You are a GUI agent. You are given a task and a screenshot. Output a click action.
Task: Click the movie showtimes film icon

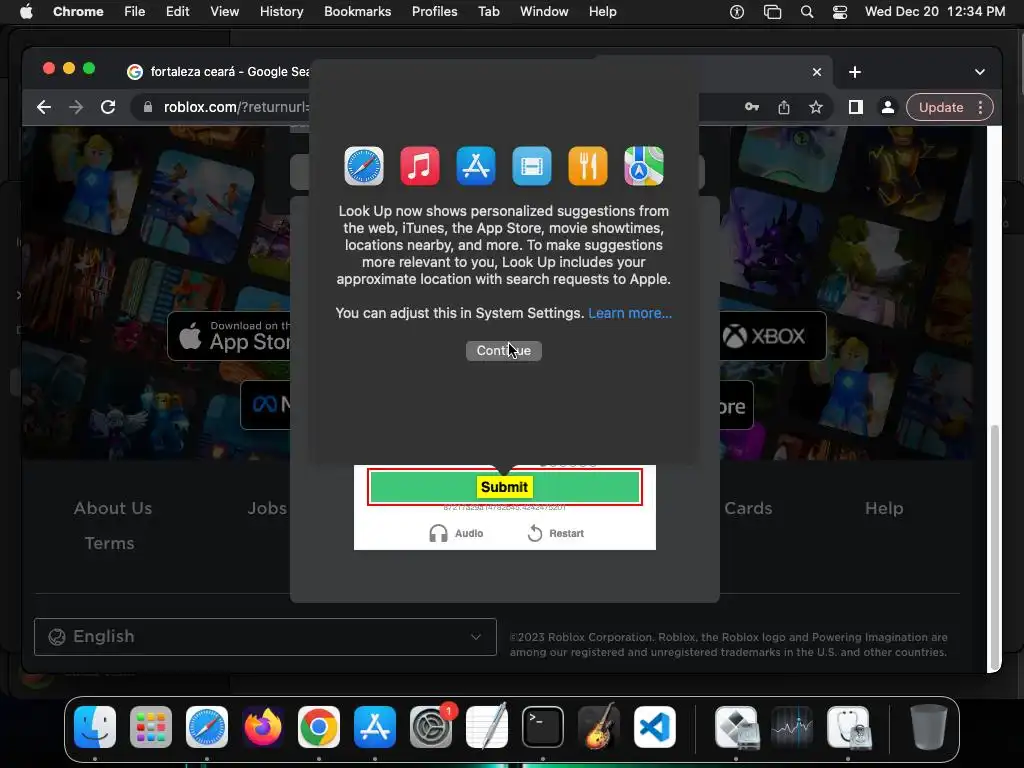(532, 166)
